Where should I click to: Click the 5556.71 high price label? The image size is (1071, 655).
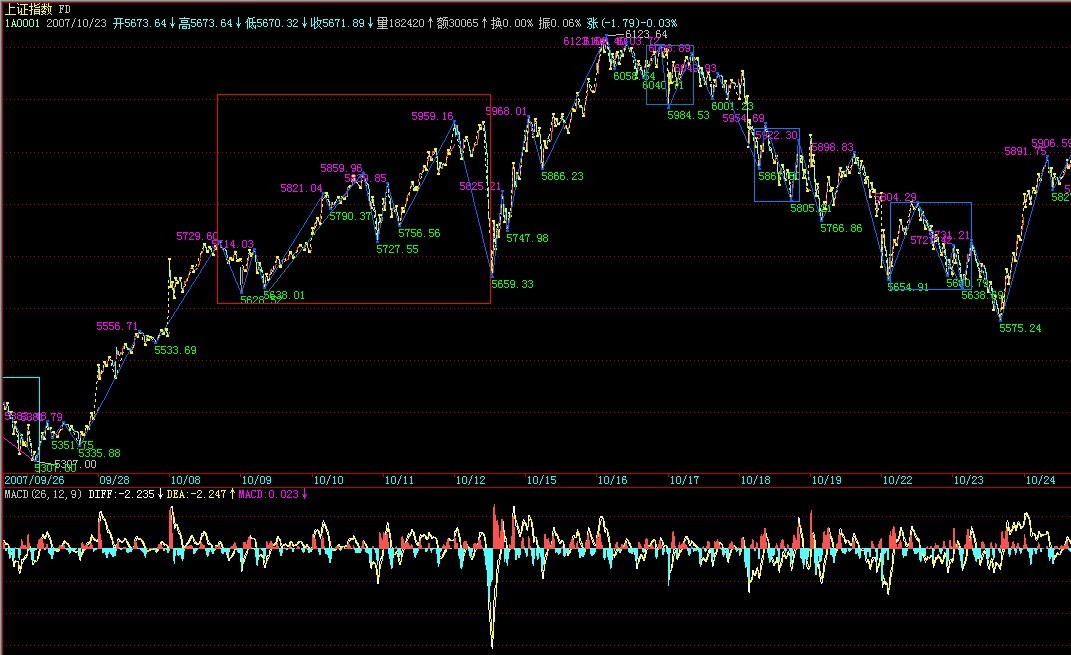pos(117,326)
